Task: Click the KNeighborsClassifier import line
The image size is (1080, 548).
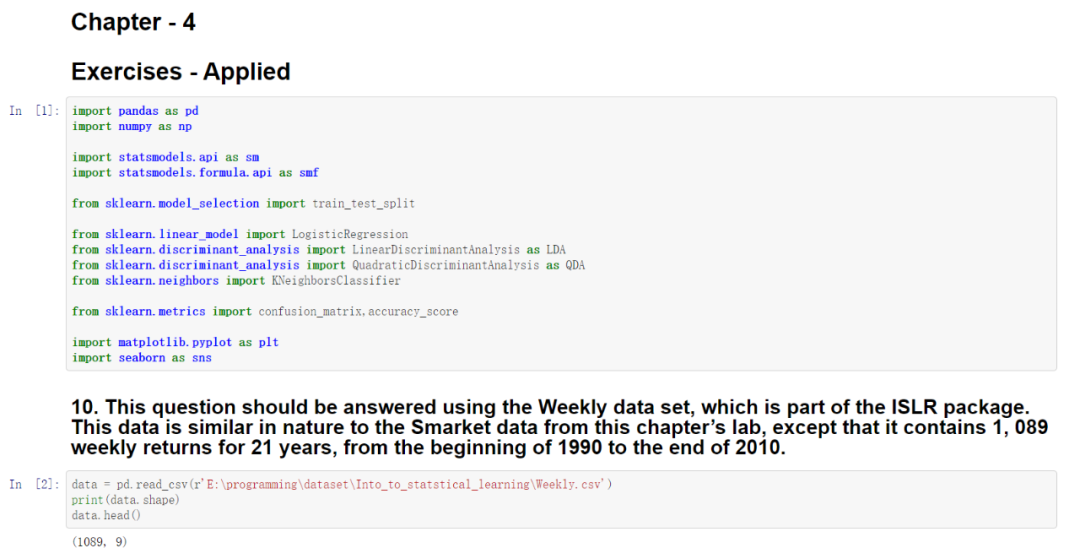Action: click(x=236, y=281)
